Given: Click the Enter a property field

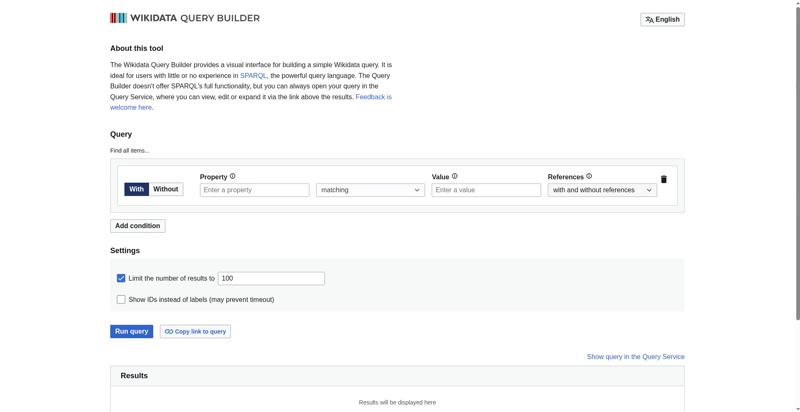Looking at the screenshot, I should pyautogui.click(x=255, y=190).
